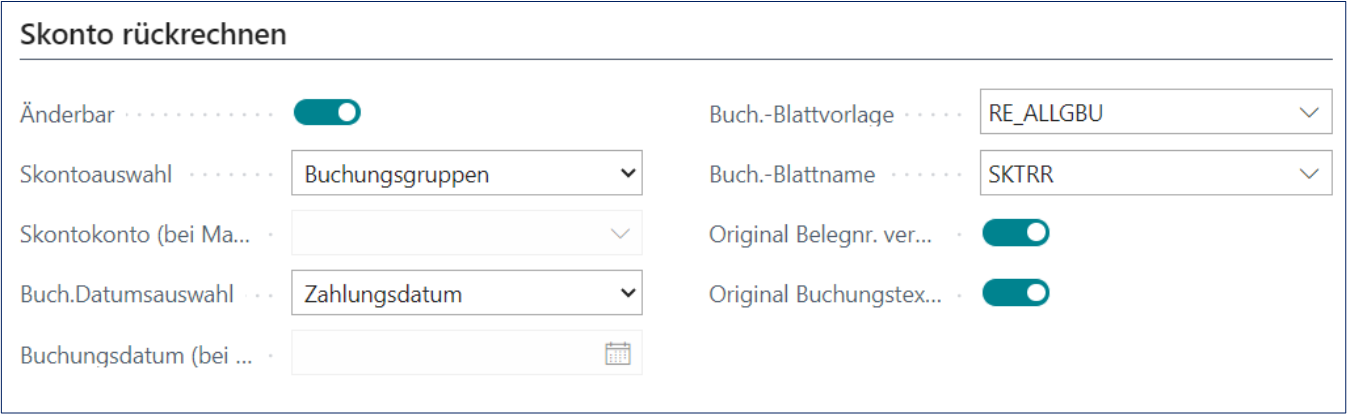Open the Buch.Datumsauswahl dropdown showing Zahlungsdatum
The height and width of the screenshot is (414, 1347).
click(466, 294)
